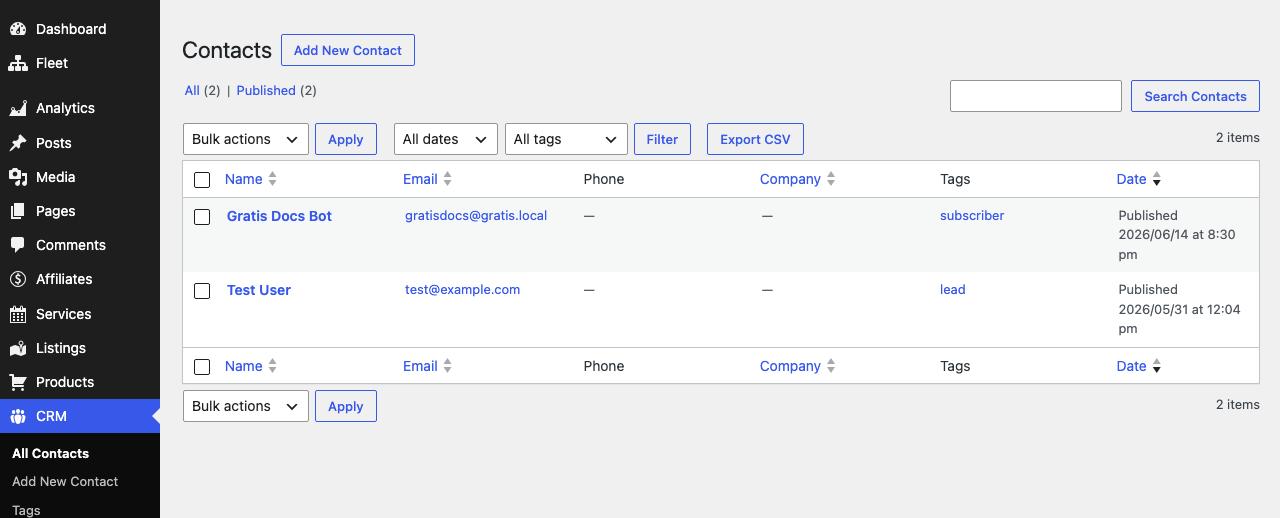Click the Posts pushpin icon
The height and width of the screenshot is (518, 1280).
(18, 143)
